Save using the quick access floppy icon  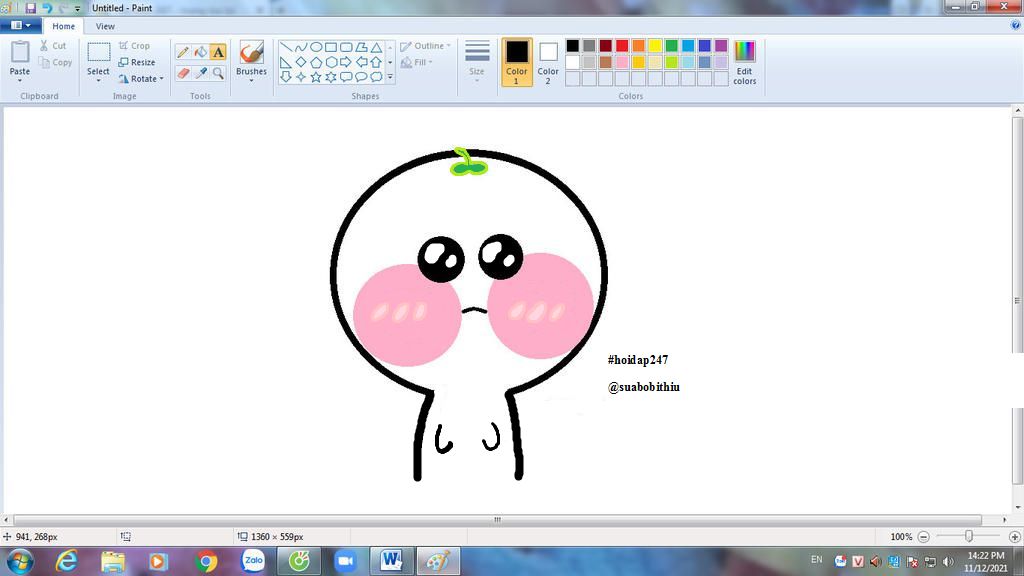click(x=31, y=8)
